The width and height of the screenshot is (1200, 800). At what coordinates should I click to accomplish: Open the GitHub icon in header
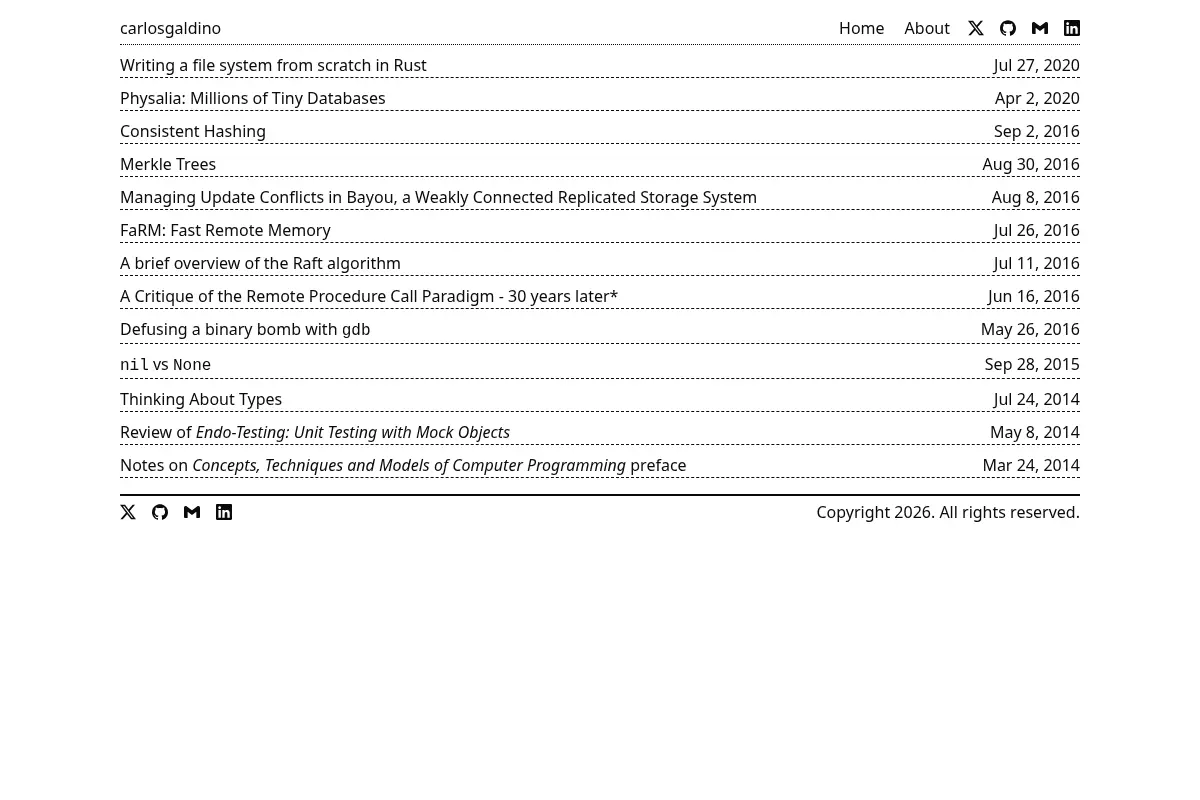click(1008, 28)
